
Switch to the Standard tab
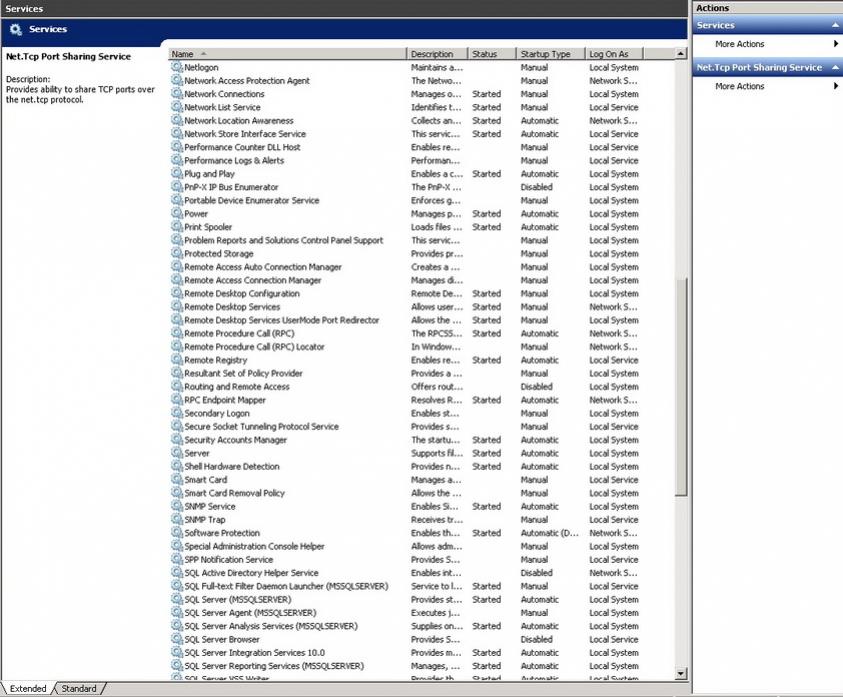[x=79, y=688]
